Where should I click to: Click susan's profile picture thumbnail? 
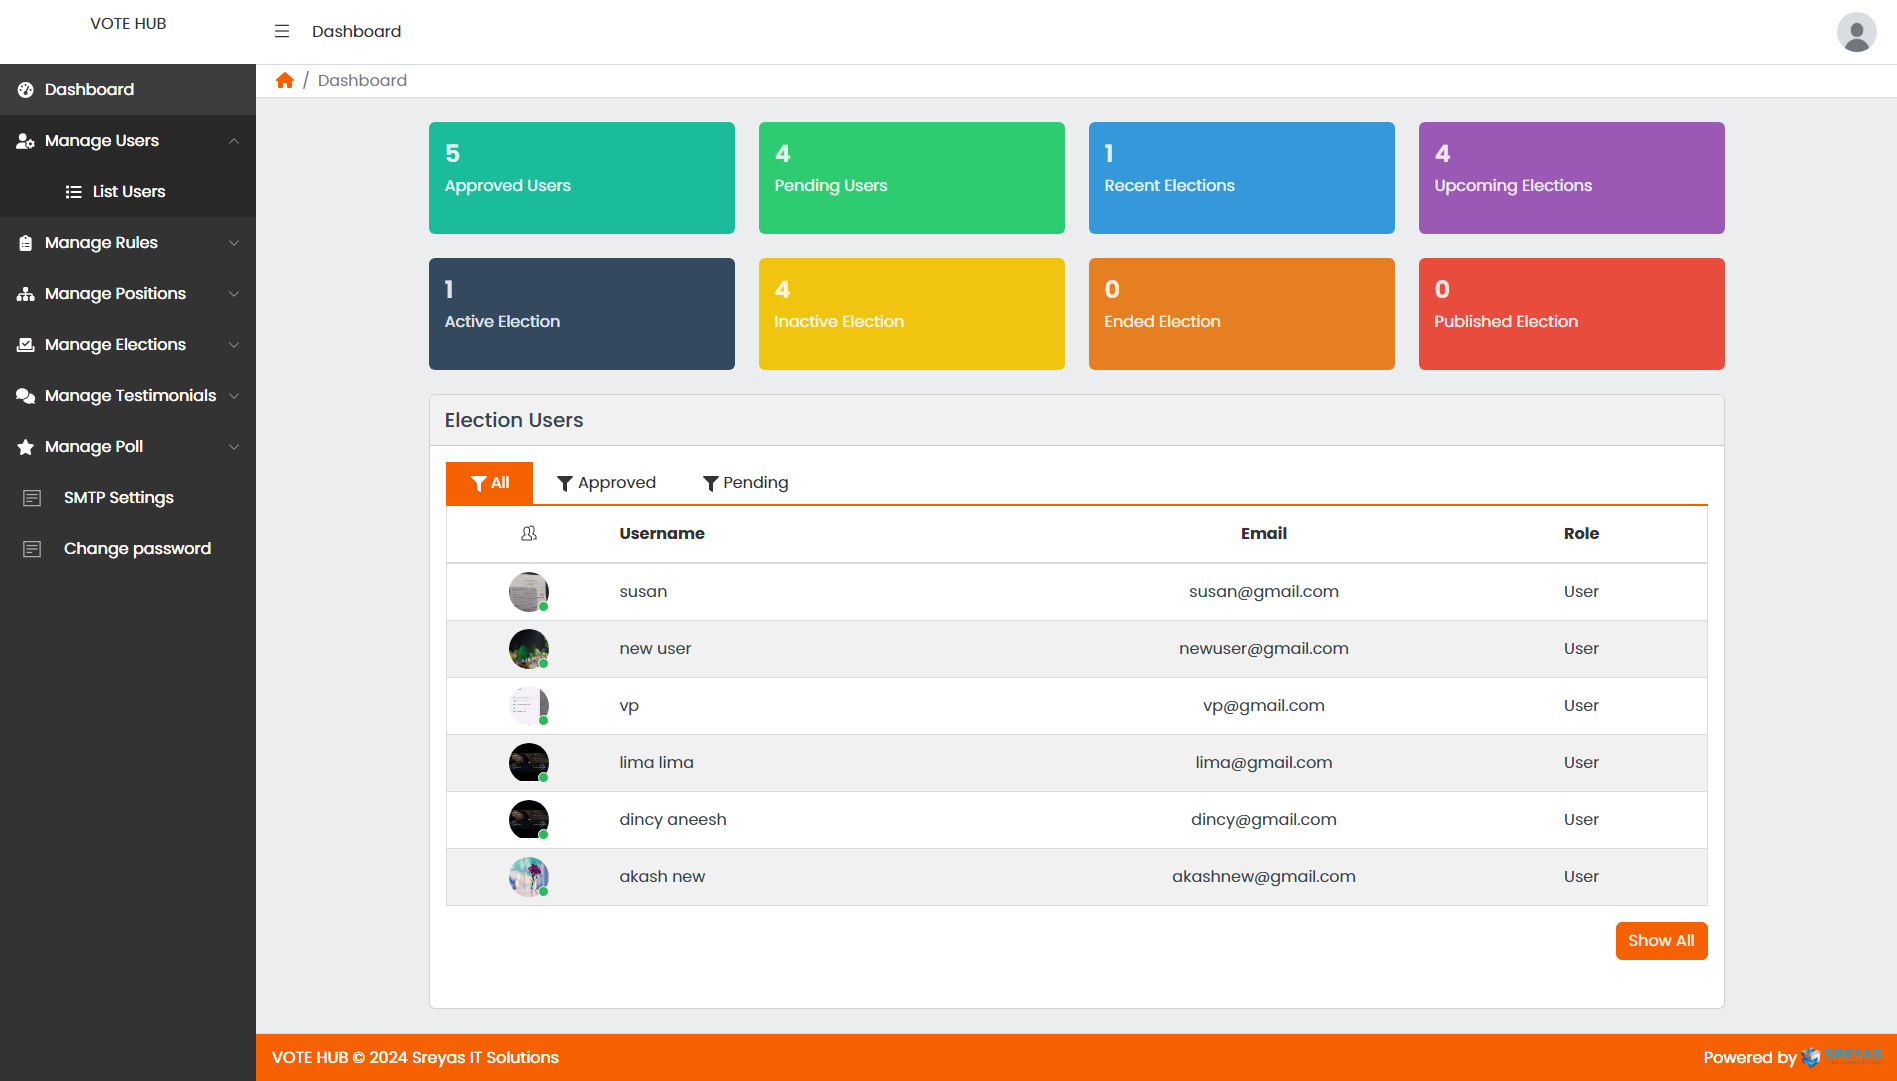(x=528, y=592)
